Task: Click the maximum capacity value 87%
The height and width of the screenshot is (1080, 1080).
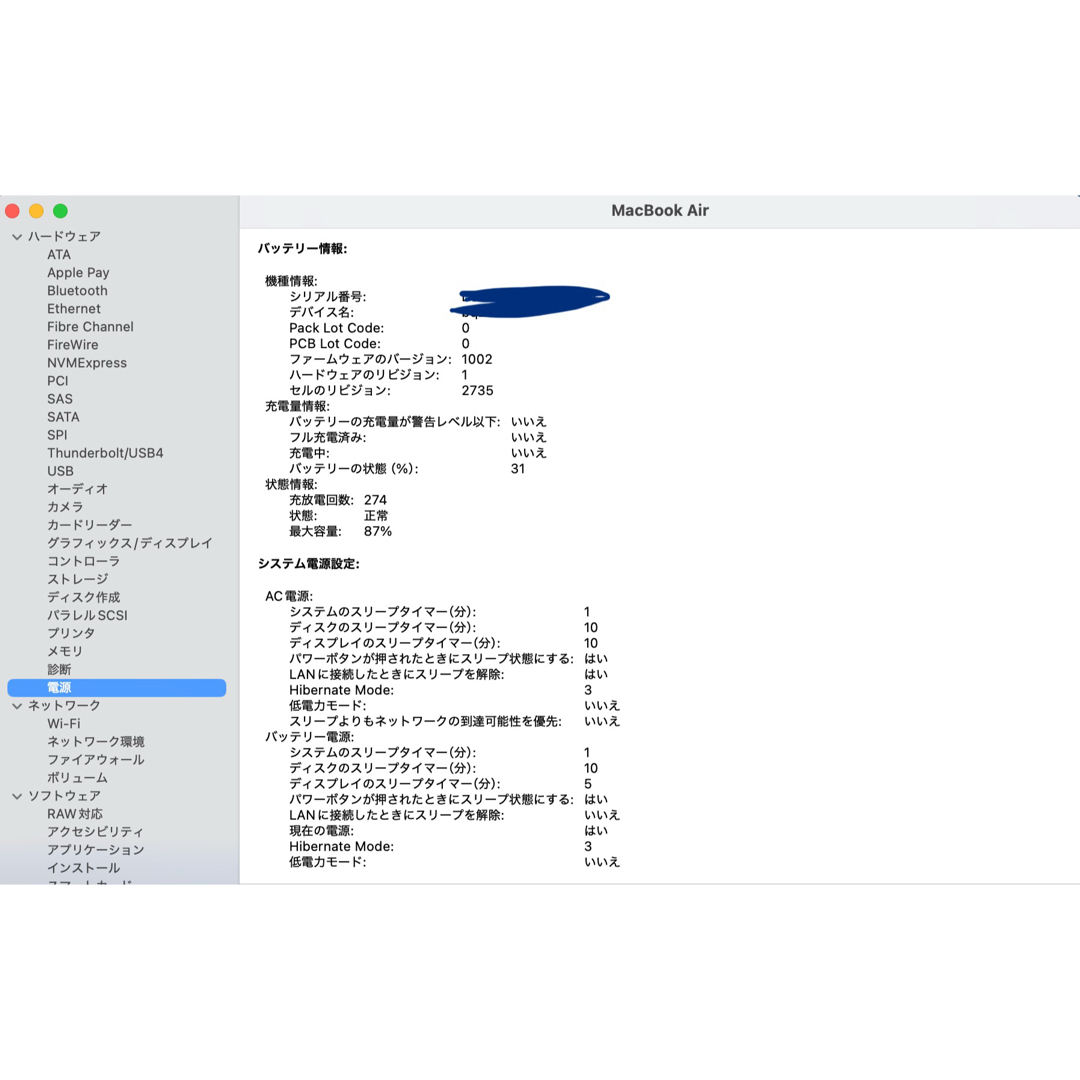Action: tap(377, 532)
